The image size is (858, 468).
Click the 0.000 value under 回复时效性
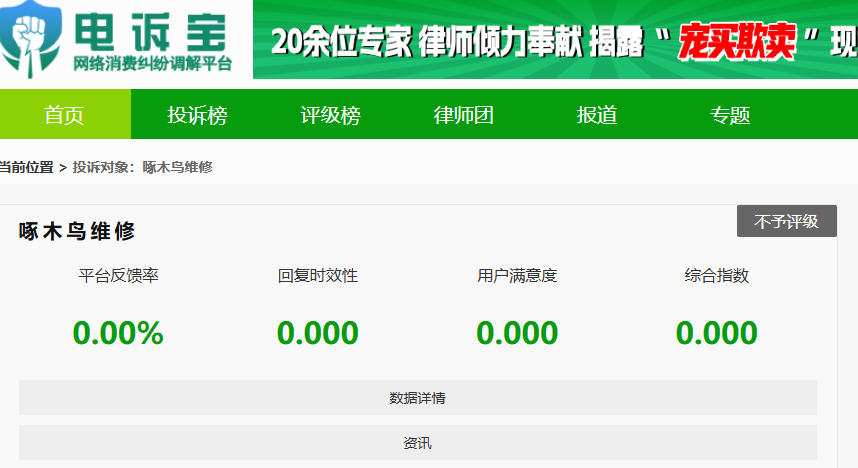(318, 333)
